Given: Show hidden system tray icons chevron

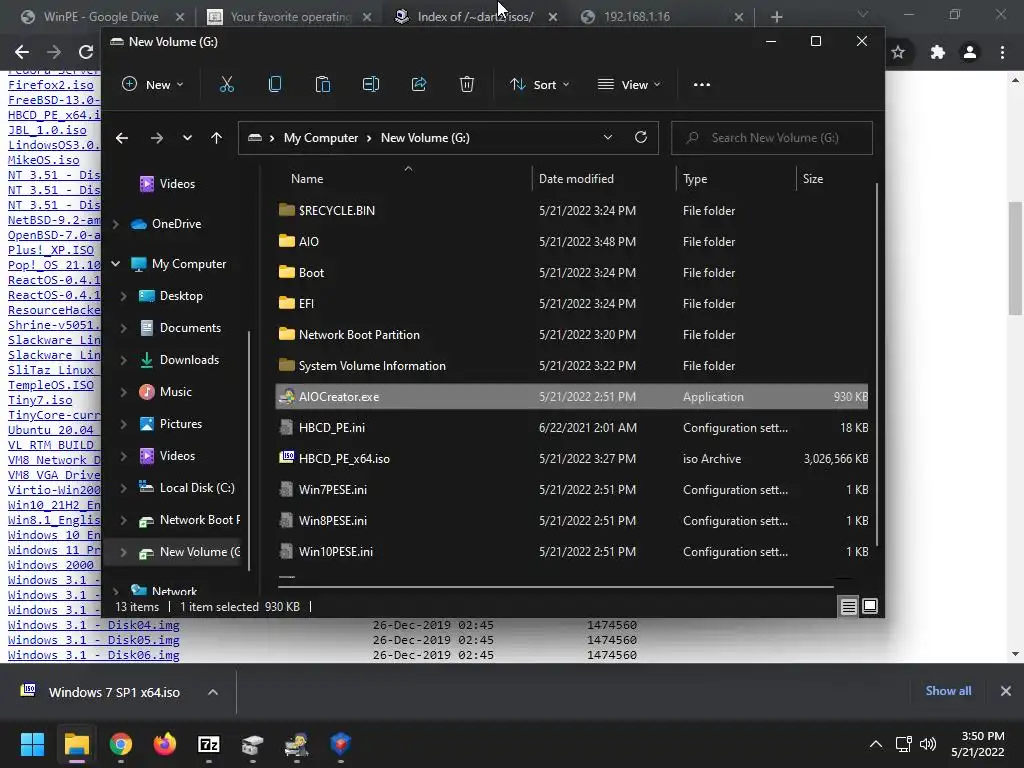Looking at the screenshot, I should pos(876,744).
